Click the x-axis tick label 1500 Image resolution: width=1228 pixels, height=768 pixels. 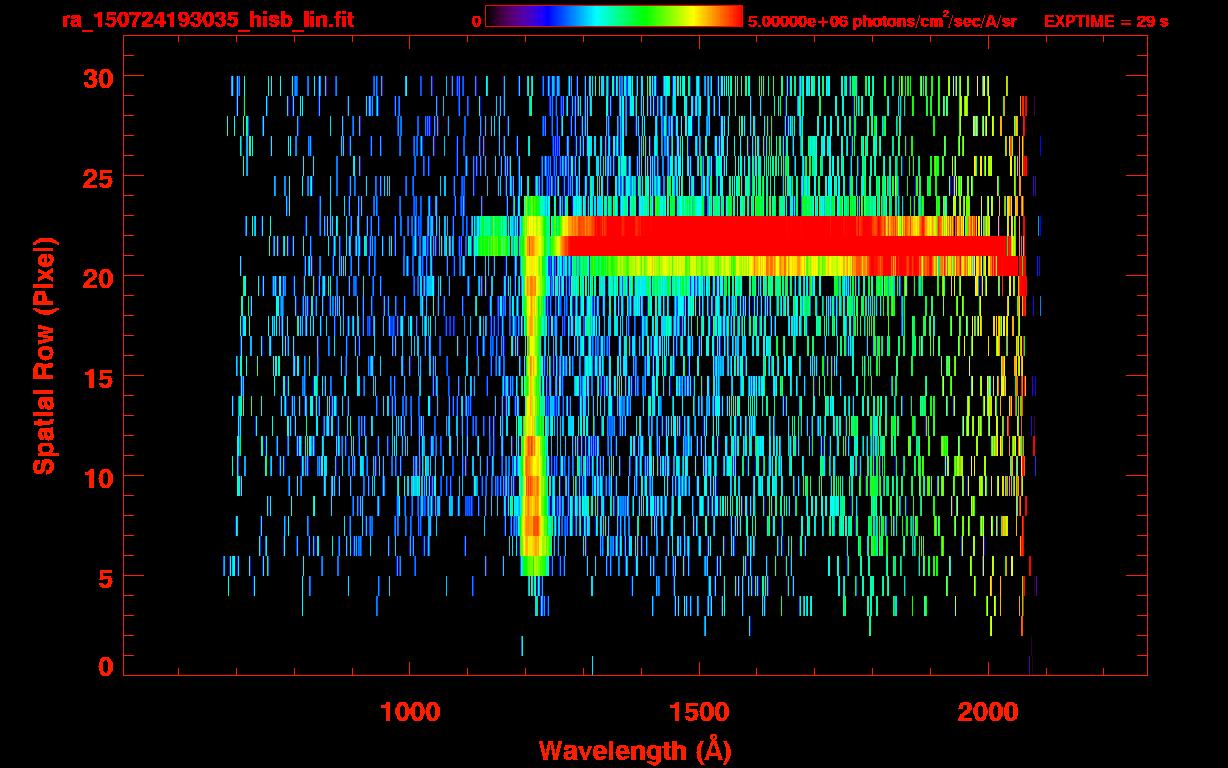click(698, 712)
